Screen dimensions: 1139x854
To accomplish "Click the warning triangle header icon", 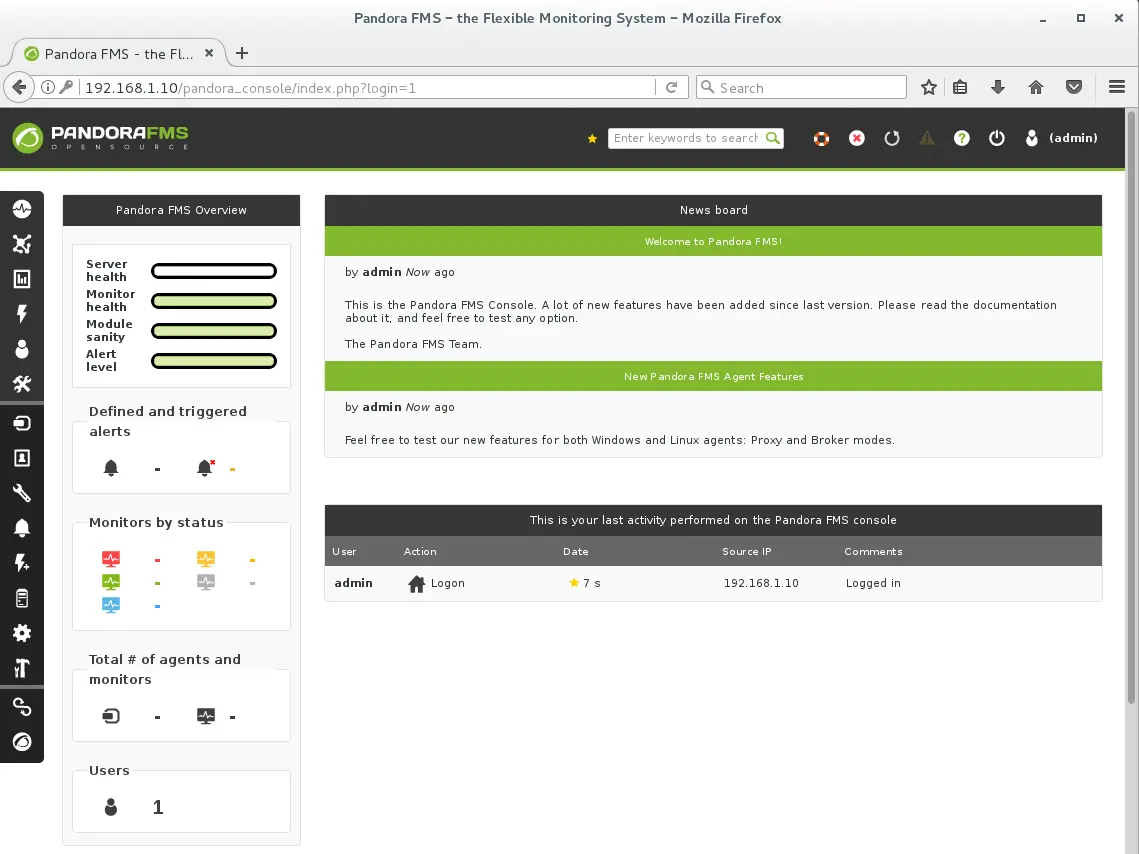I will tap(927, 138).
